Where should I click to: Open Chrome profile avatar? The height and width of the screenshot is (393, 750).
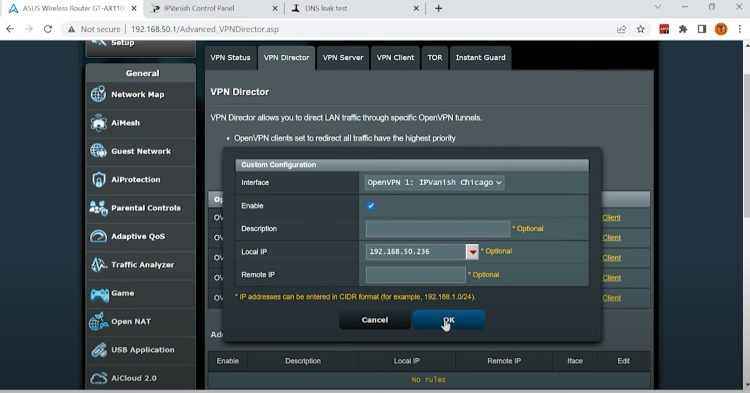(x=721, y=29)
